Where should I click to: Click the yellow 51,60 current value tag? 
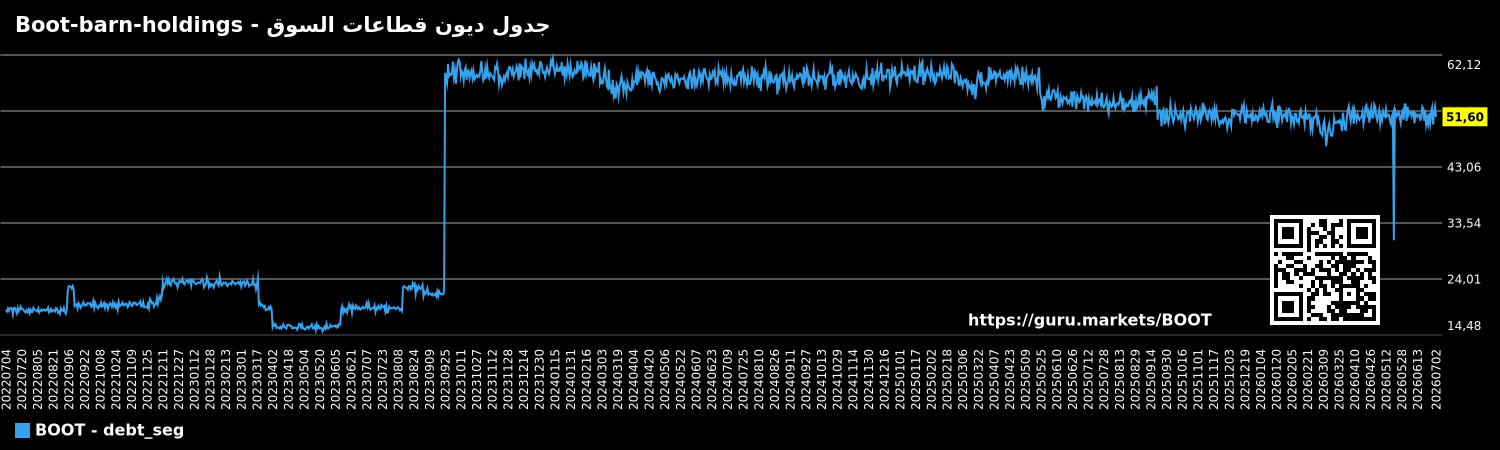[1465, 117]
